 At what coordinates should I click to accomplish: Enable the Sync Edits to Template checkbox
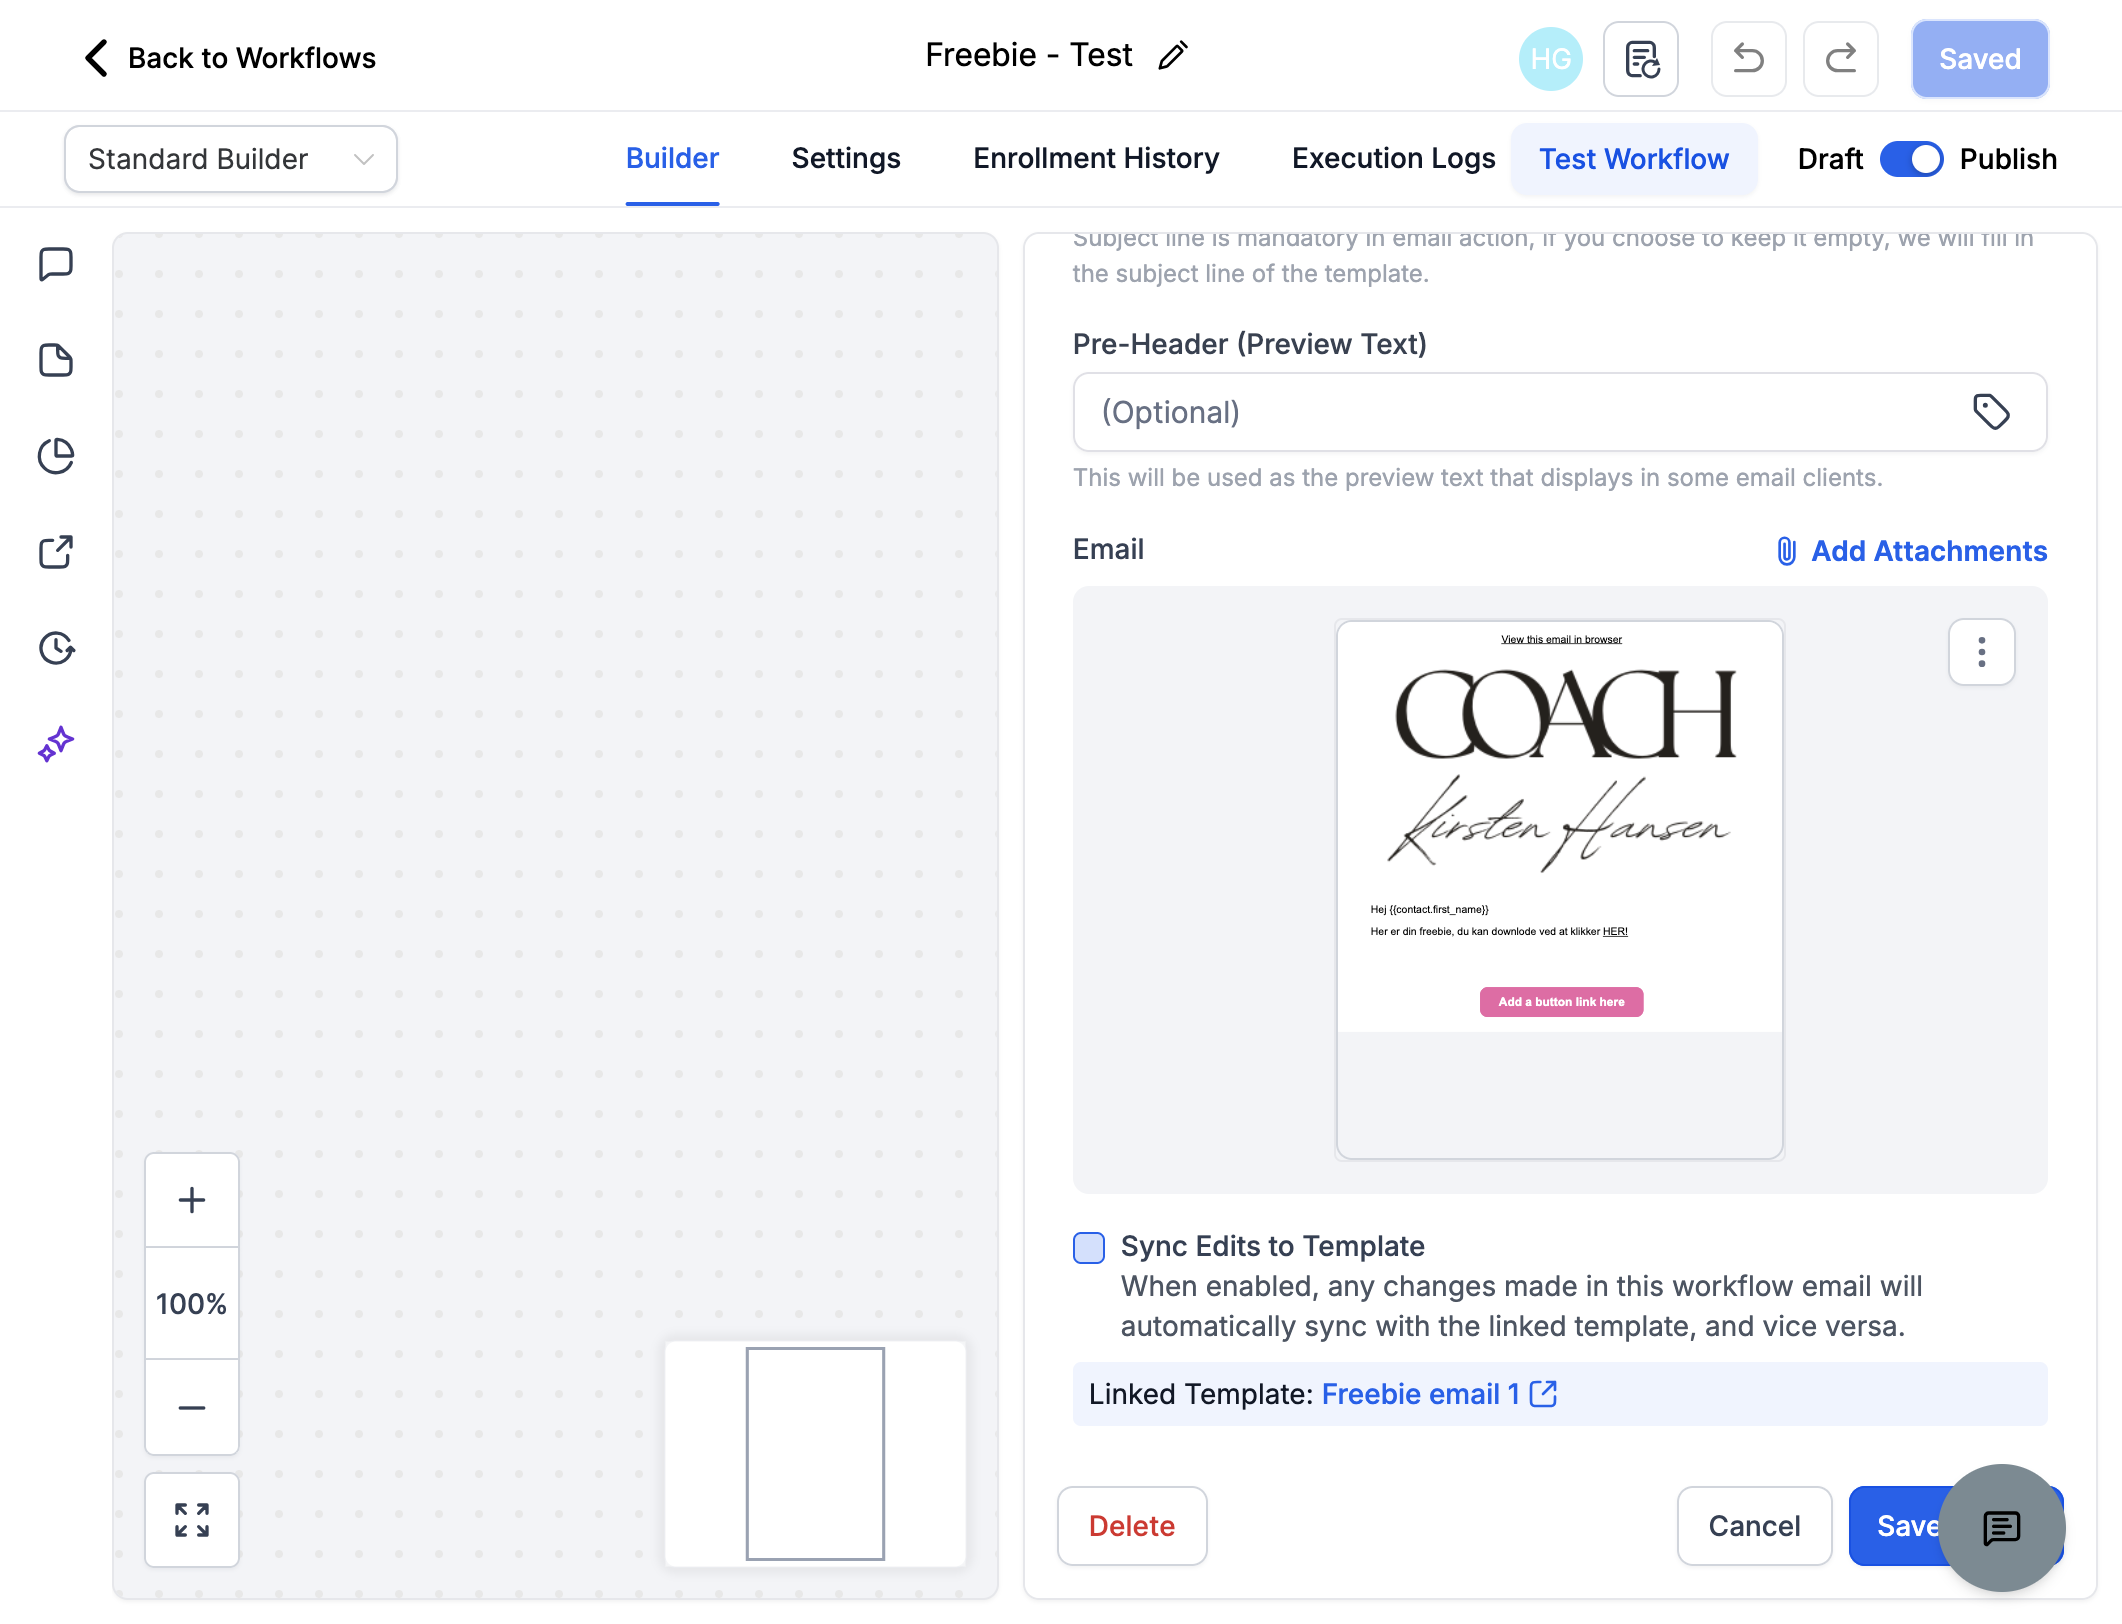pyautogui.click(x=1089, y=1247)
